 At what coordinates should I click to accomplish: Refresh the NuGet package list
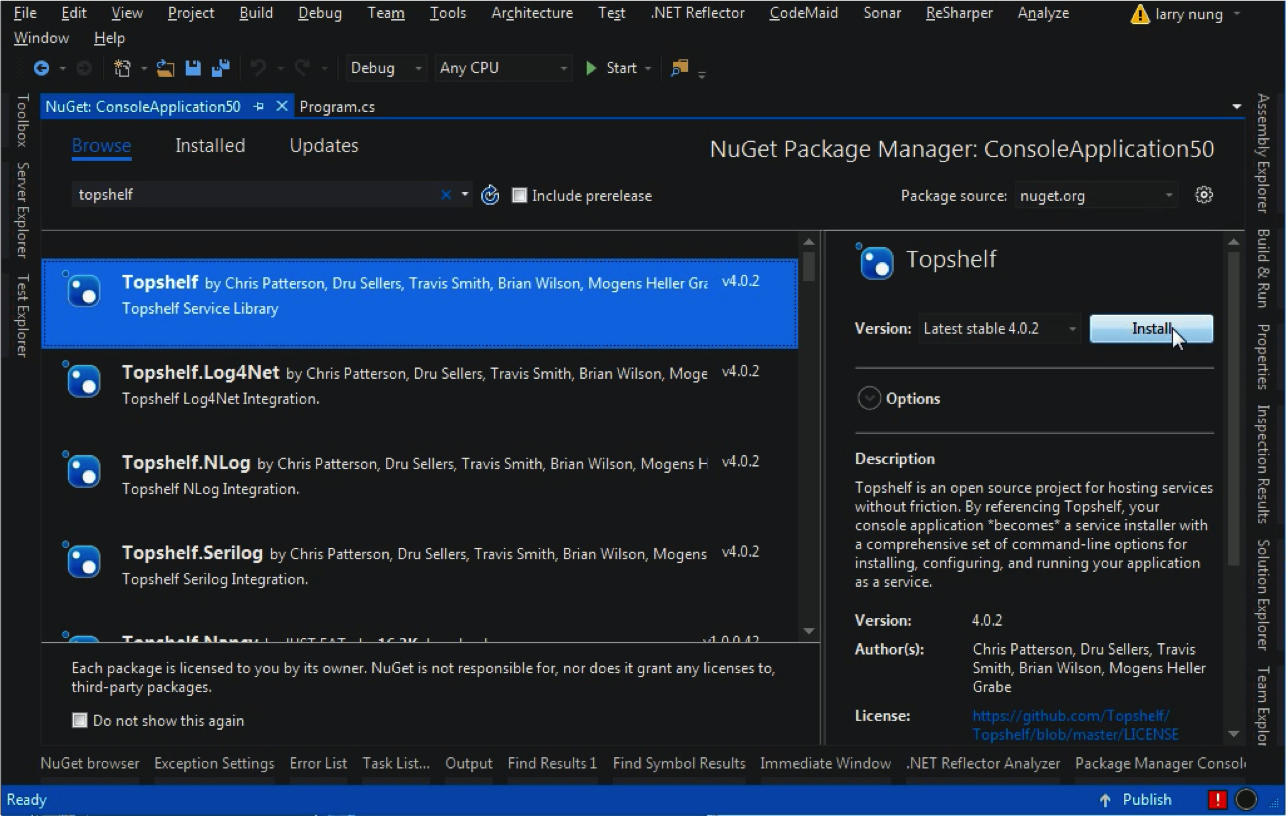[490, 195]
